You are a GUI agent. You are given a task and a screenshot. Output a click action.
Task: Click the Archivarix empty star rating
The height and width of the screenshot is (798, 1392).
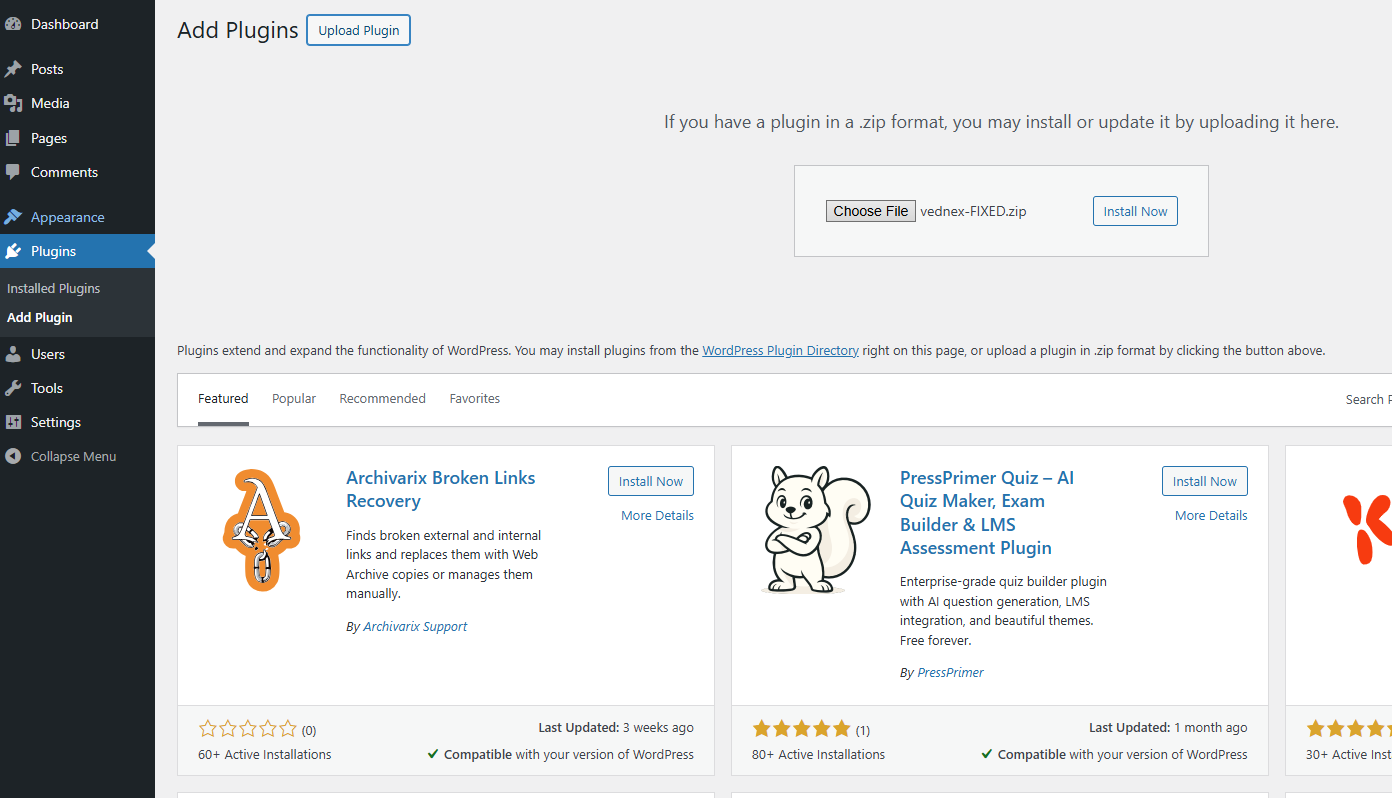tap(248, 729)
